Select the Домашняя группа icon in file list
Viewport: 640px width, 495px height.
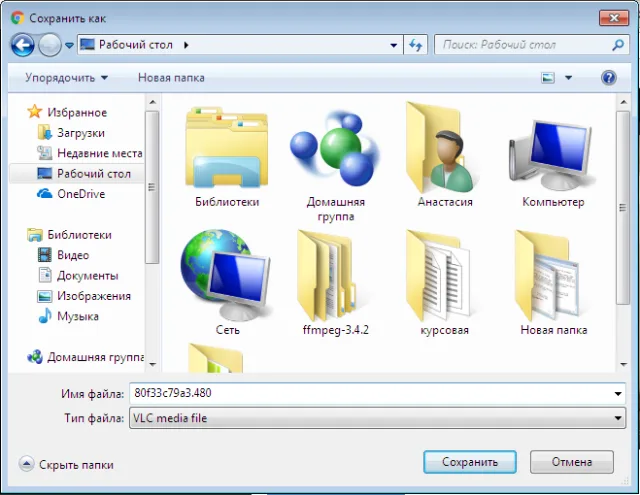point(336,163)
